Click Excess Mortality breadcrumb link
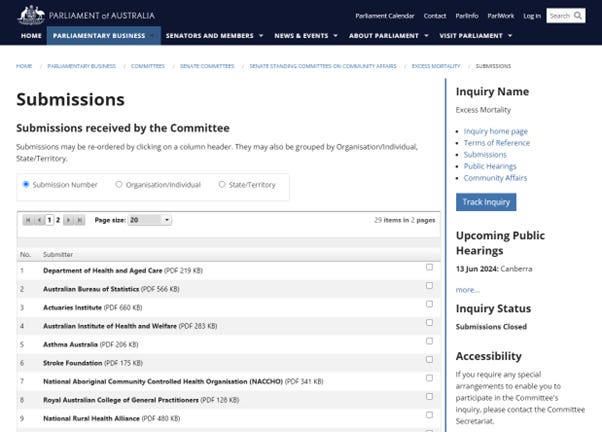 [436, 66]
